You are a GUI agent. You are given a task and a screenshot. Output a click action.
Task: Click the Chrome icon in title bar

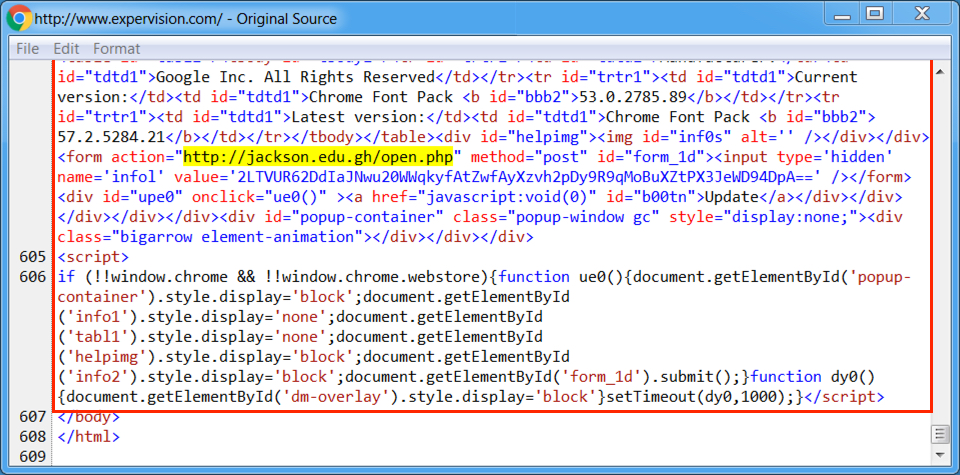click(19, 18)
